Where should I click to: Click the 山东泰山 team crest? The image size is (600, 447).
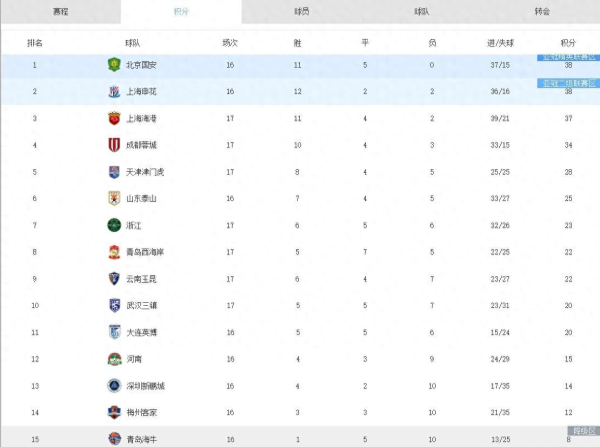tap(114, 198)
